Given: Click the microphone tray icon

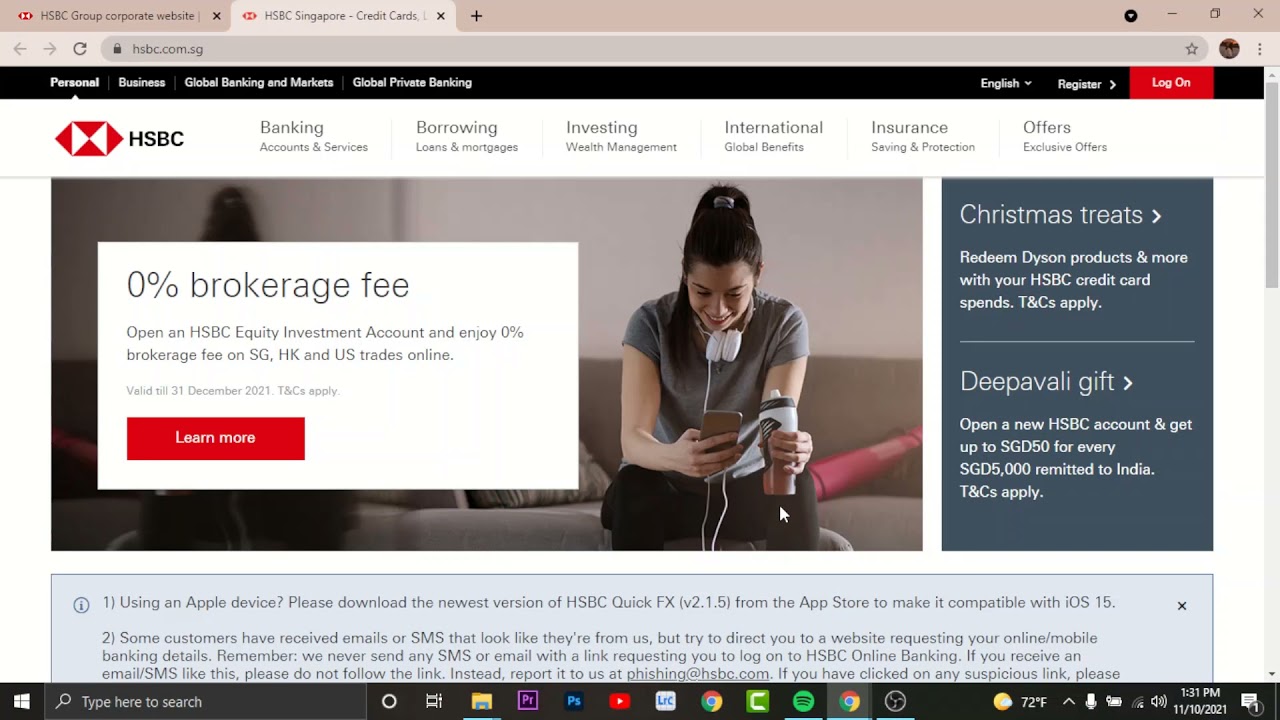Looking at the screenshot, I should click(1091, 701).
